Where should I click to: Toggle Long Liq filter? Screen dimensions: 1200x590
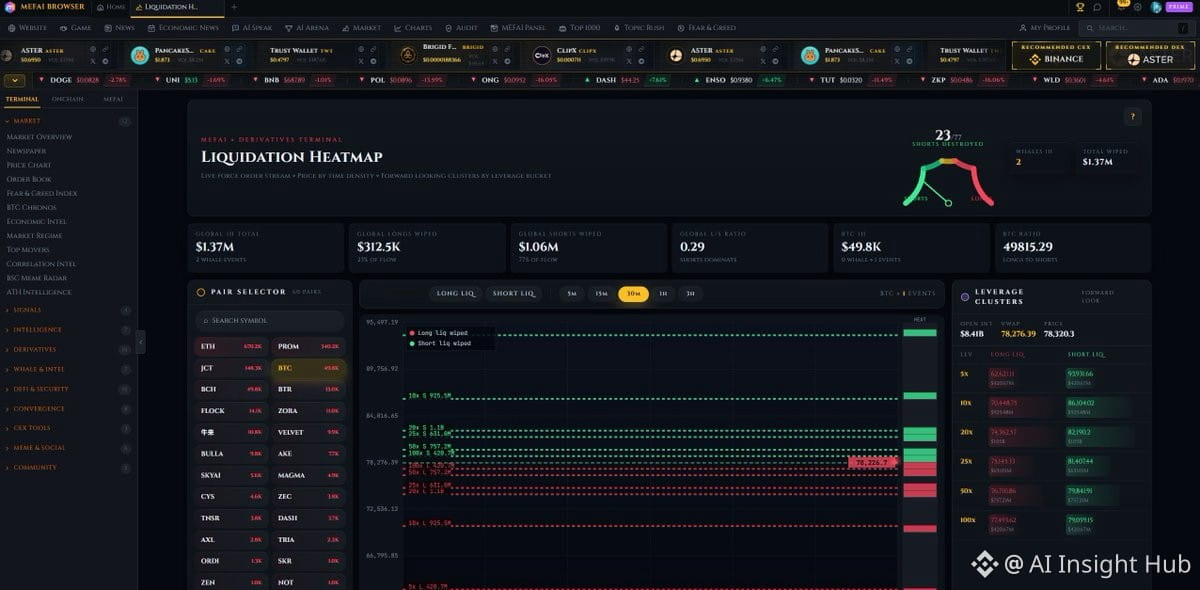point(456,294)
